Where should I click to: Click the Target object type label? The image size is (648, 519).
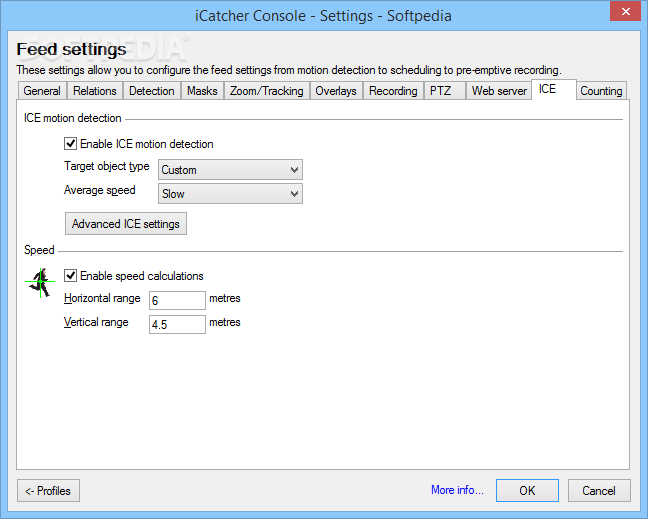(107, 166)
